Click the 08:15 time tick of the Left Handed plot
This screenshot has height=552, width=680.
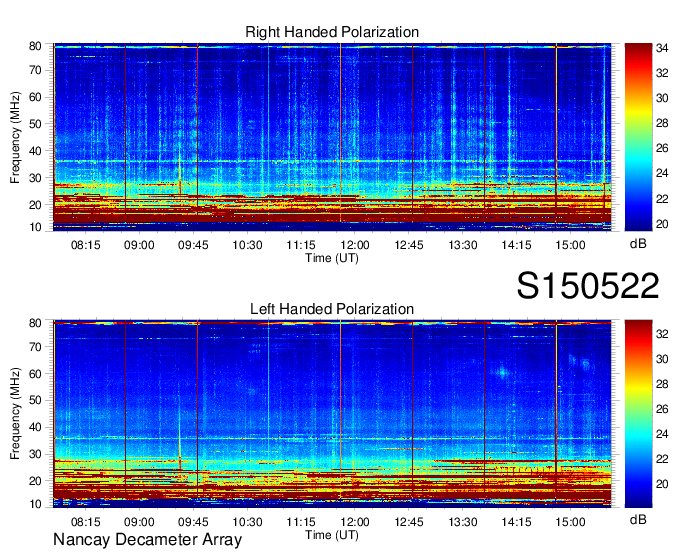85,522
